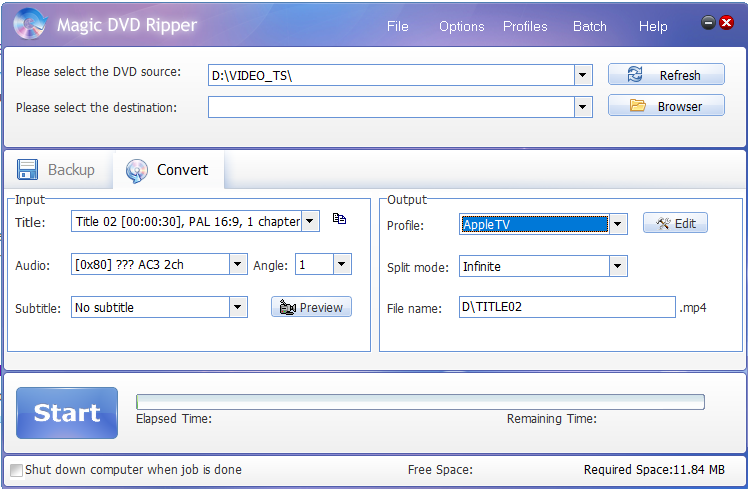Viewport: 748px width, 490px height.
Task: Open the Profiles menu
Action: coord(525,26)
